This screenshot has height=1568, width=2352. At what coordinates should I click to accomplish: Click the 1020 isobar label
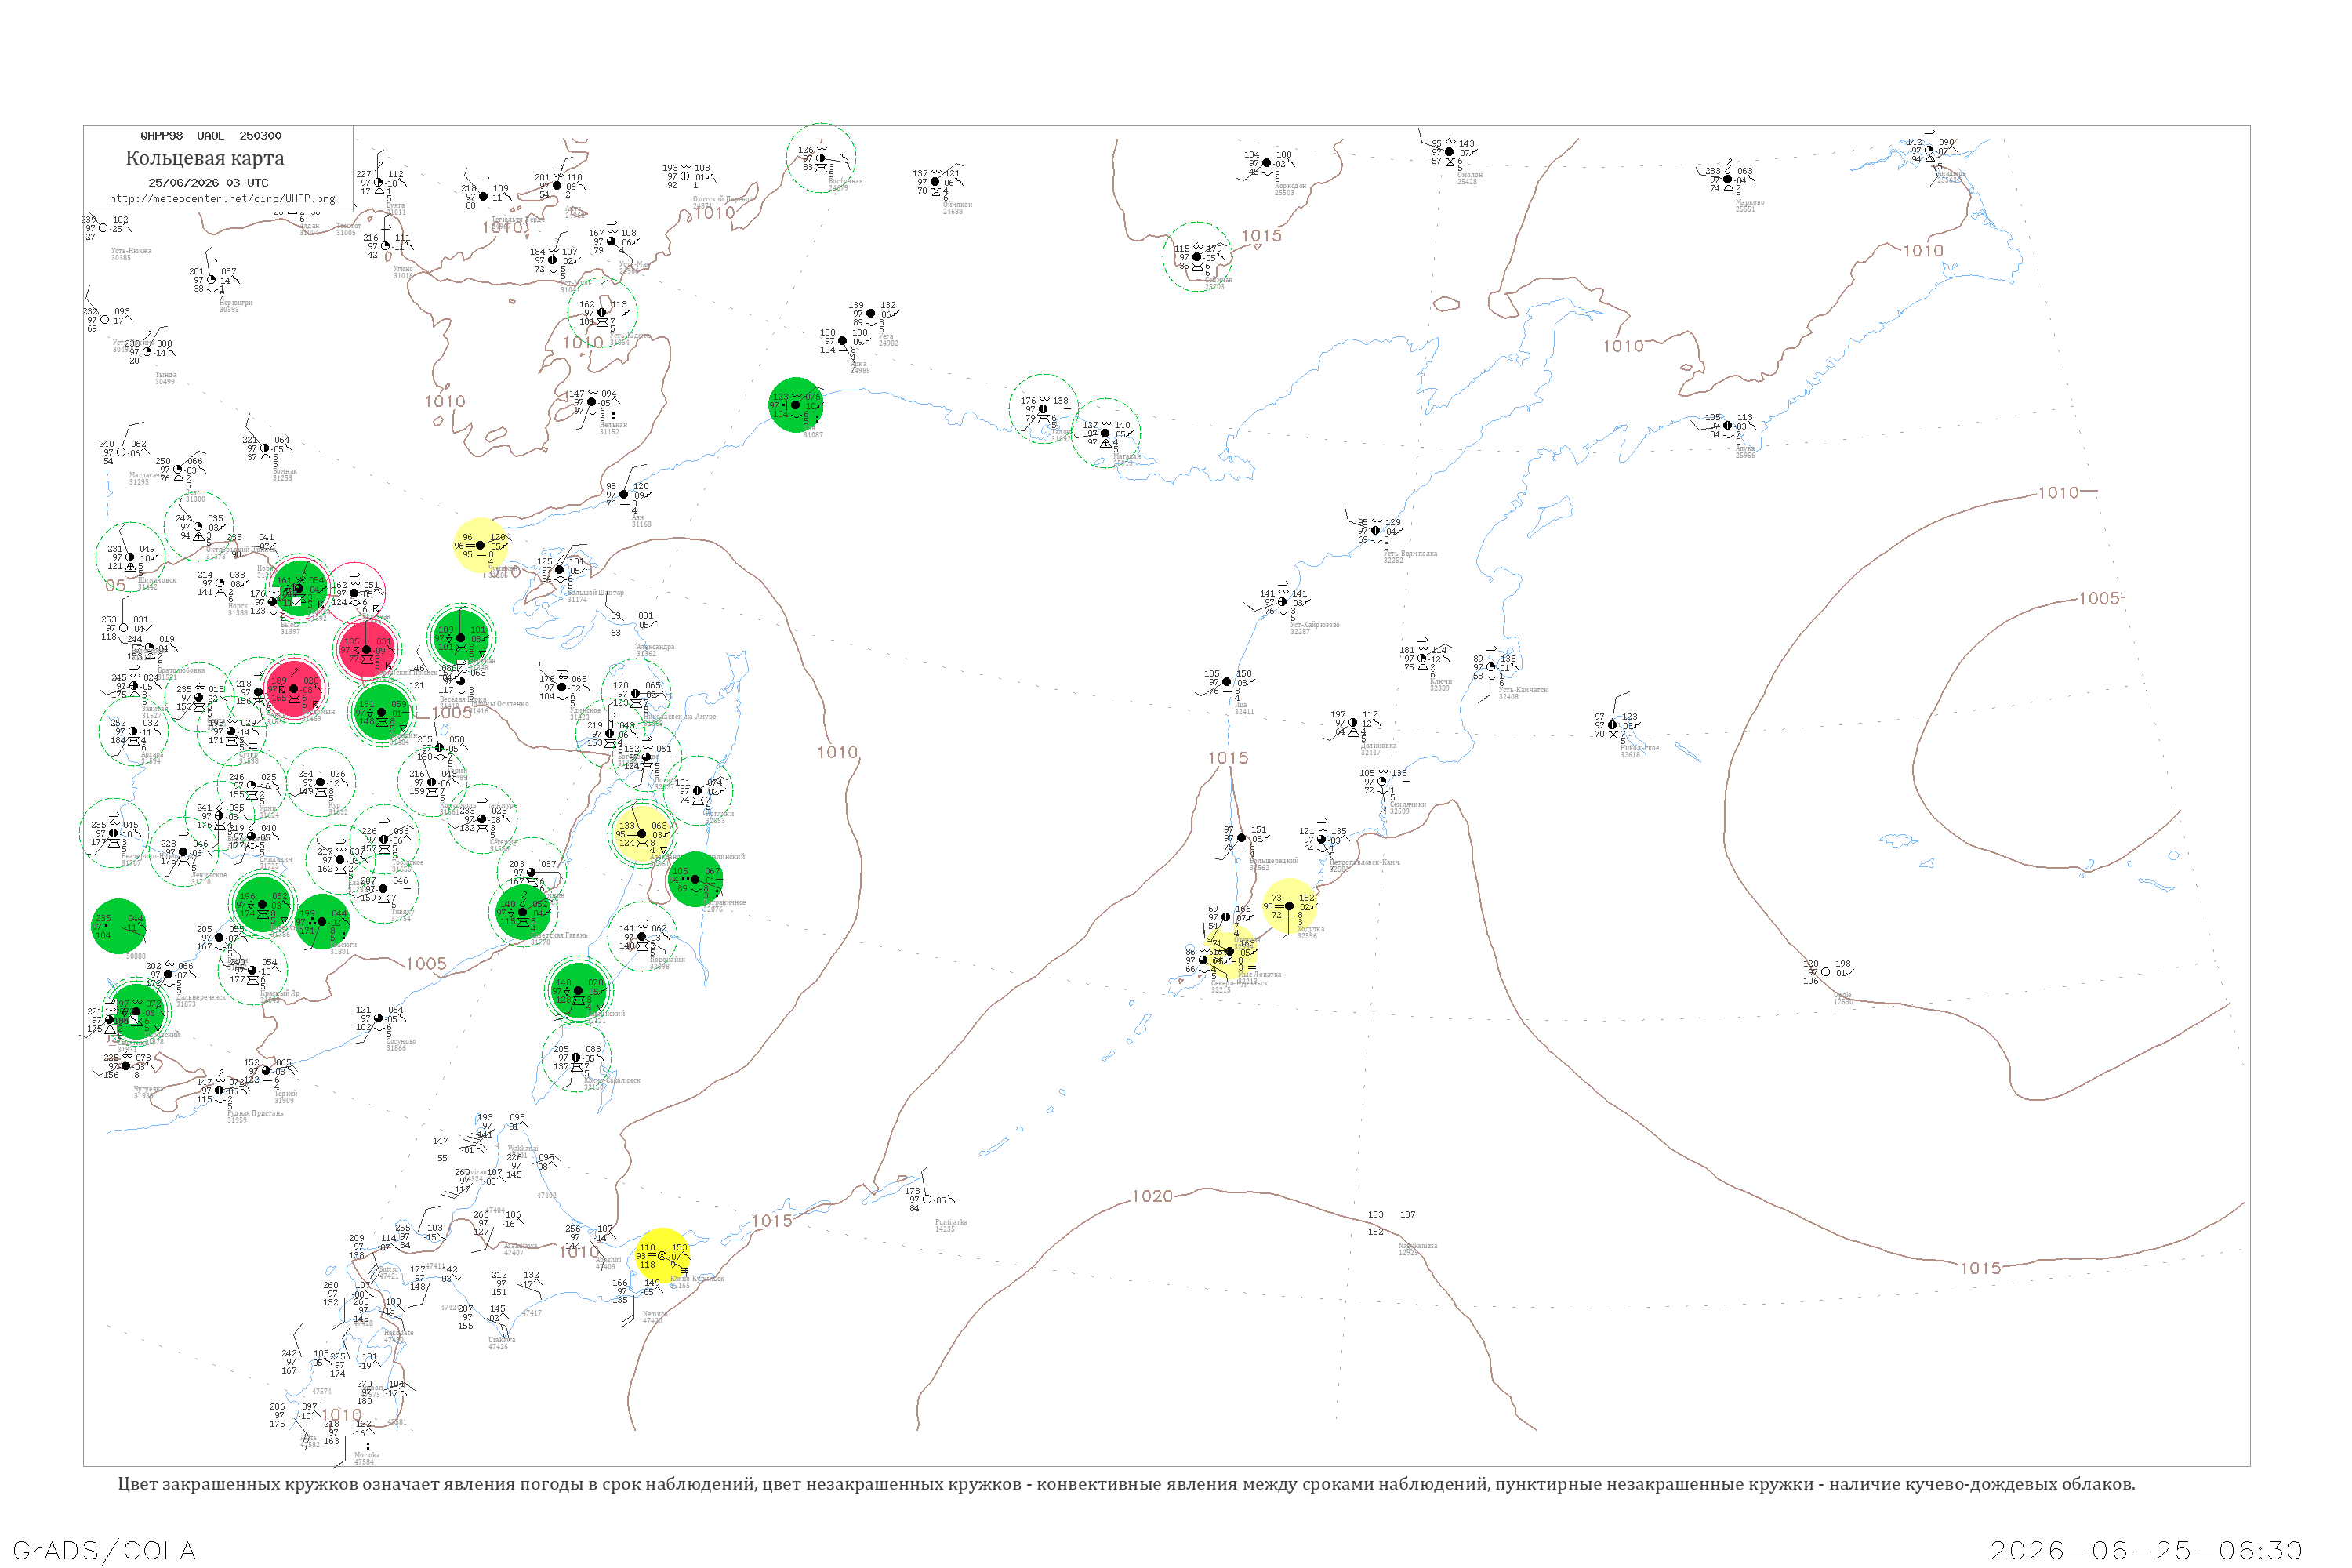1152,1196
